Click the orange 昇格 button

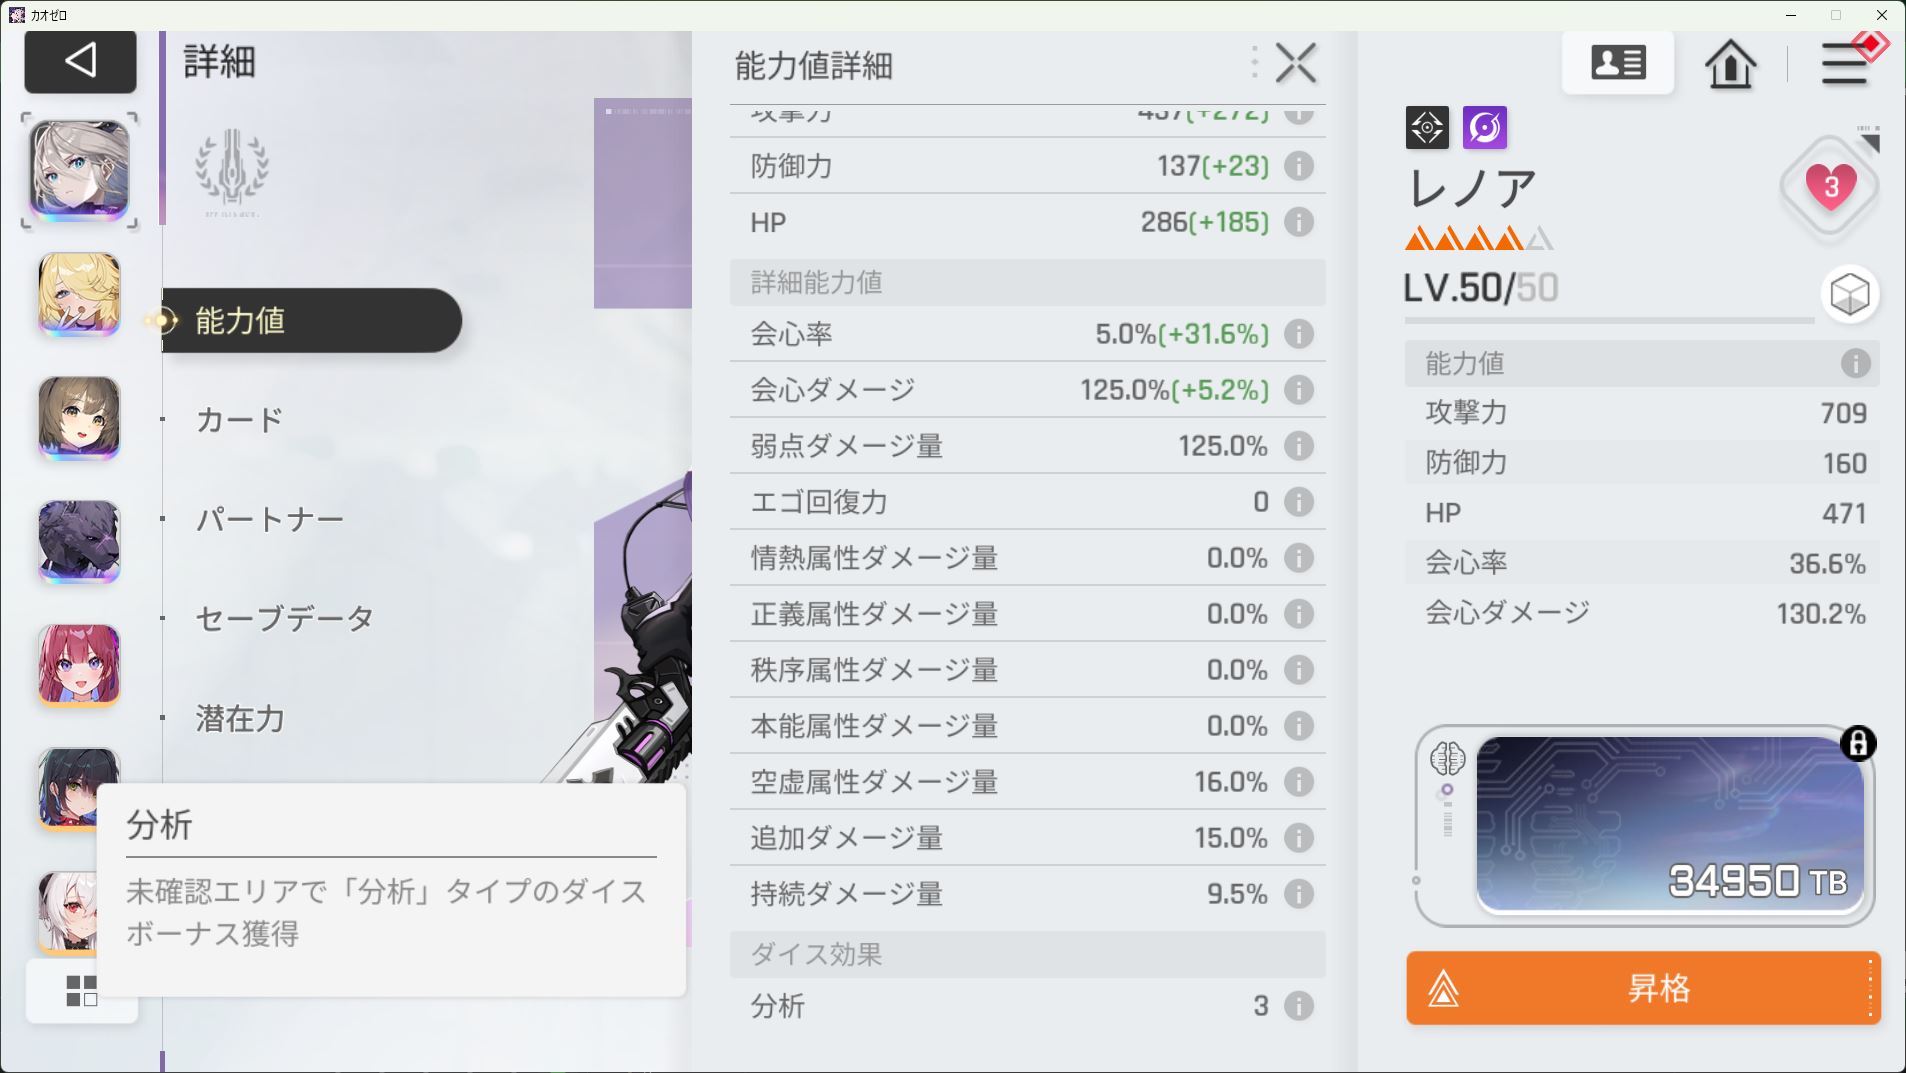(1643, 988)
